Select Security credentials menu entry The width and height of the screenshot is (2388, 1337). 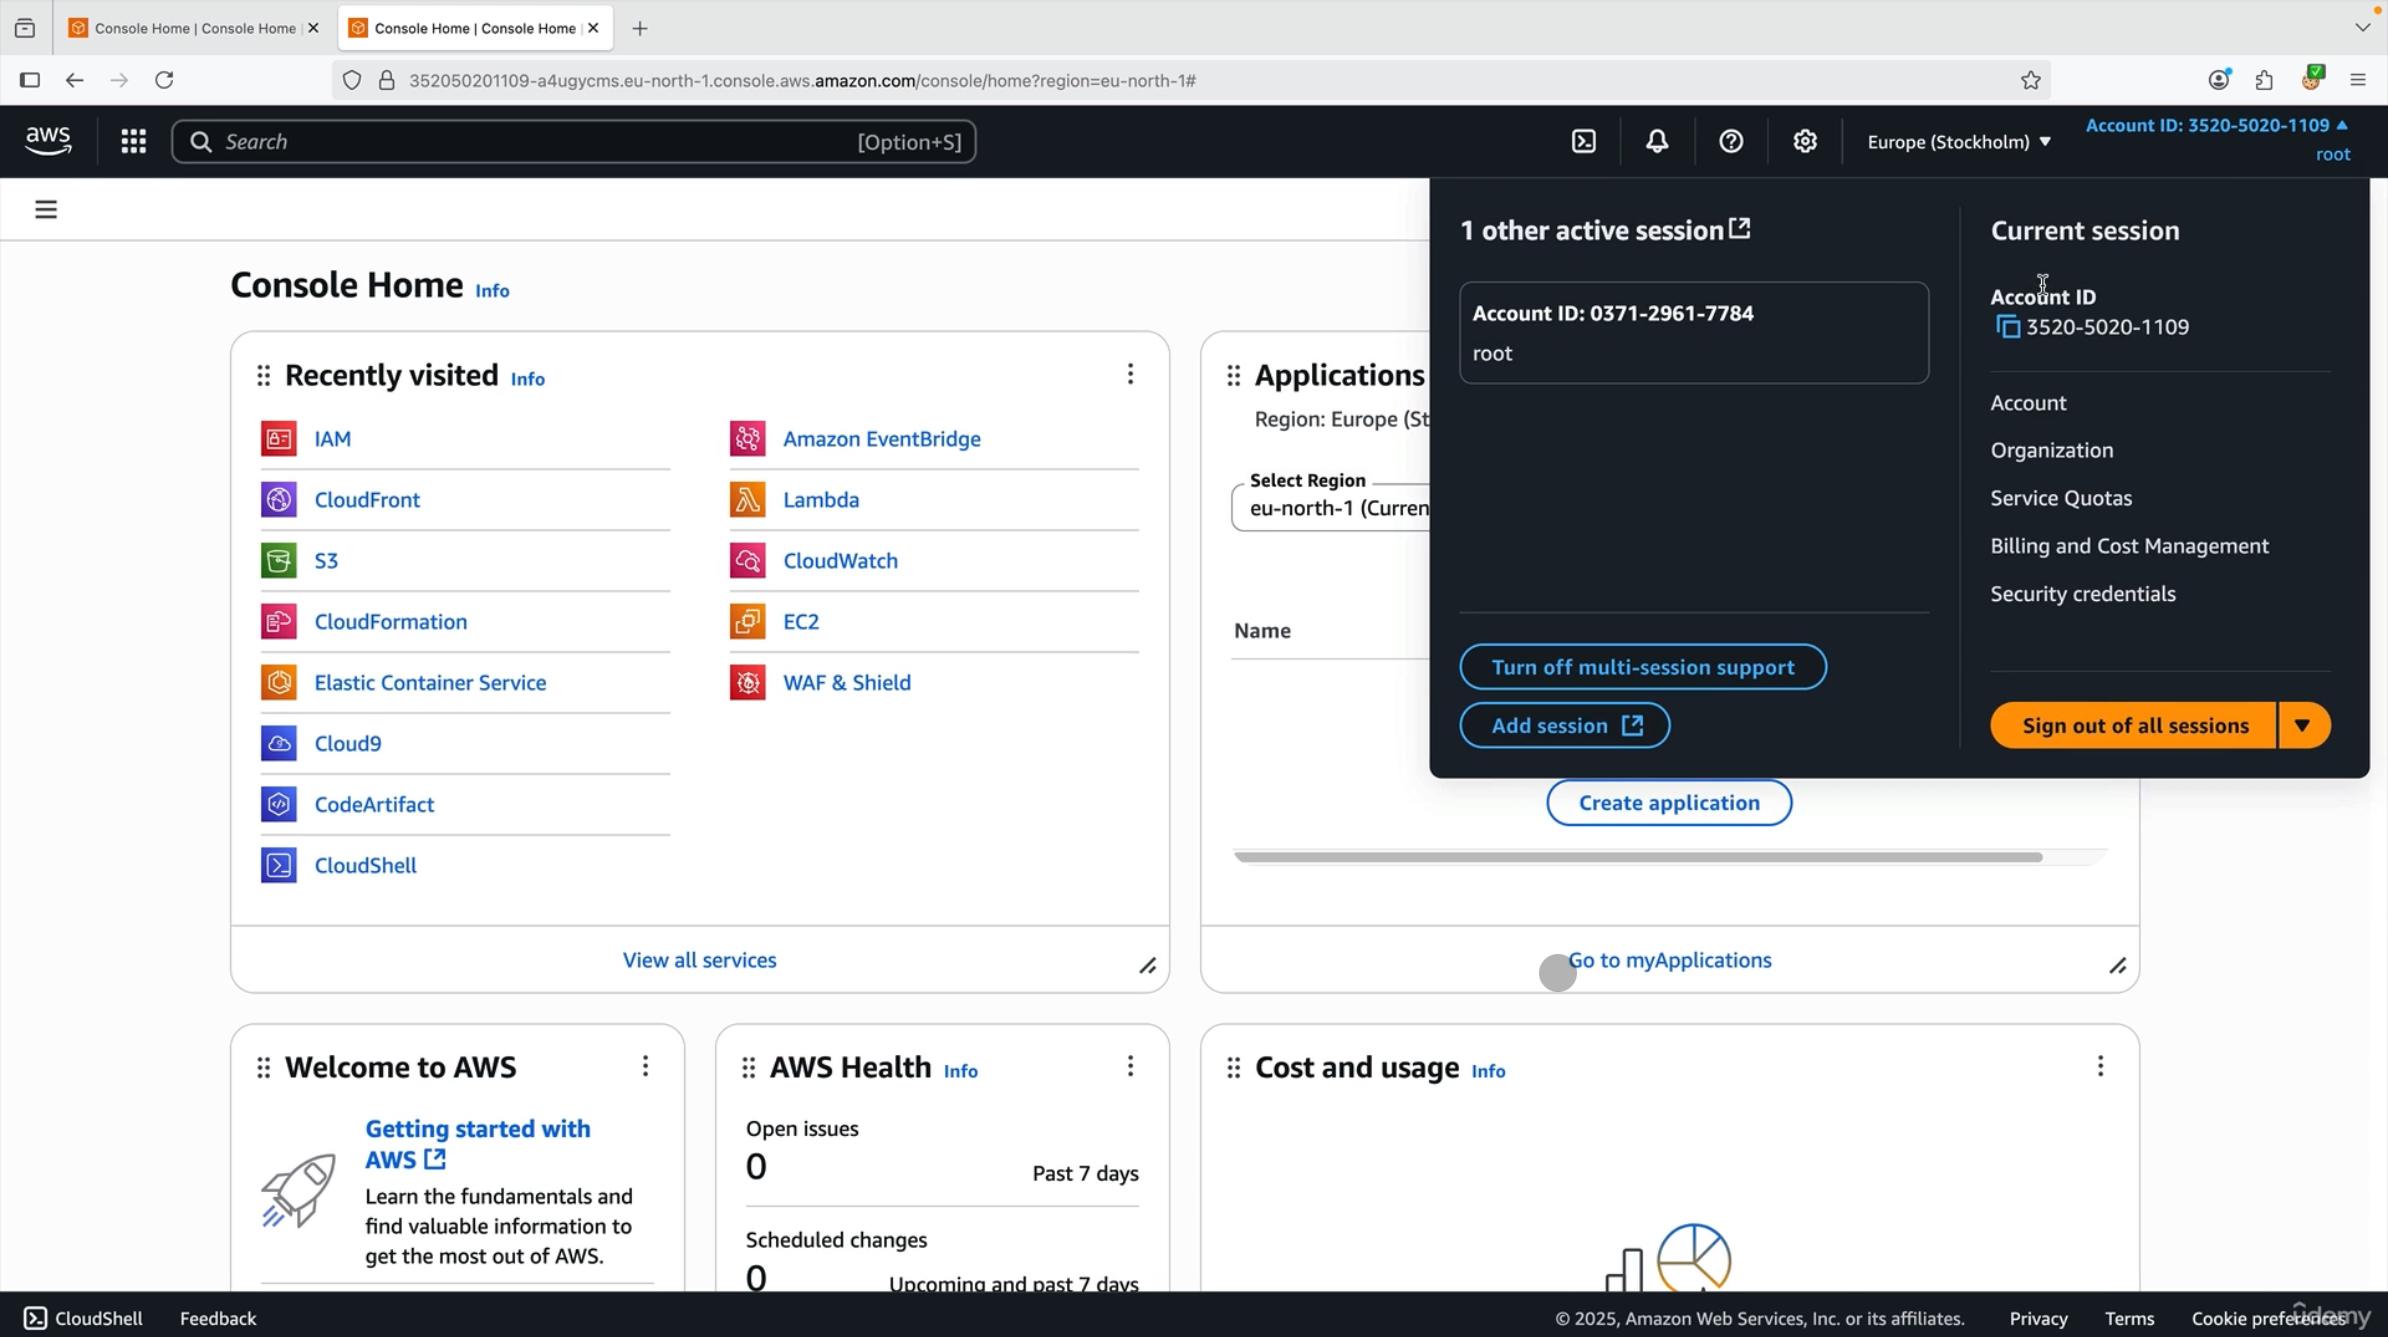pyautogui.click(x=2083, y=594)
